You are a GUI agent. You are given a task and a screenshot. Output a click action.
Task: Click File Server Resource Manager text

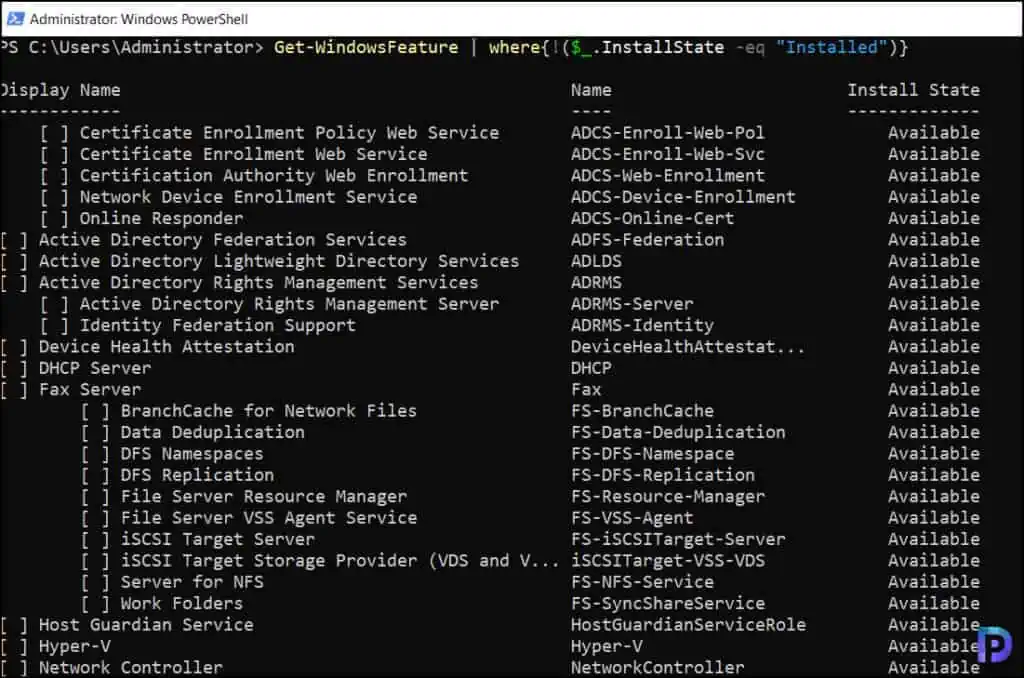264,496
